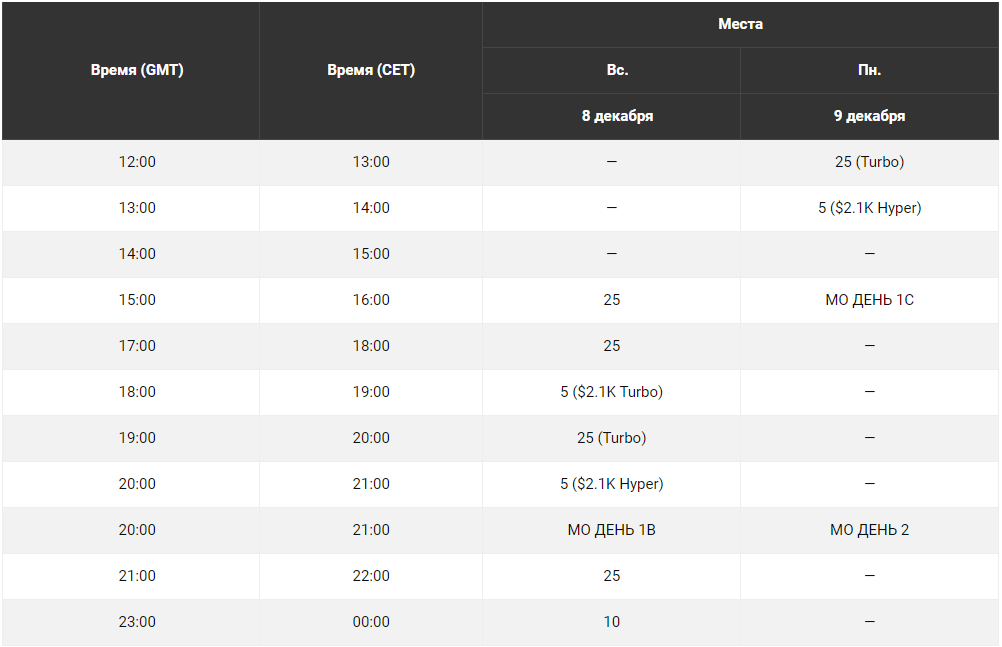
Task: Select the Вс. day header
Action: (611, 70)
